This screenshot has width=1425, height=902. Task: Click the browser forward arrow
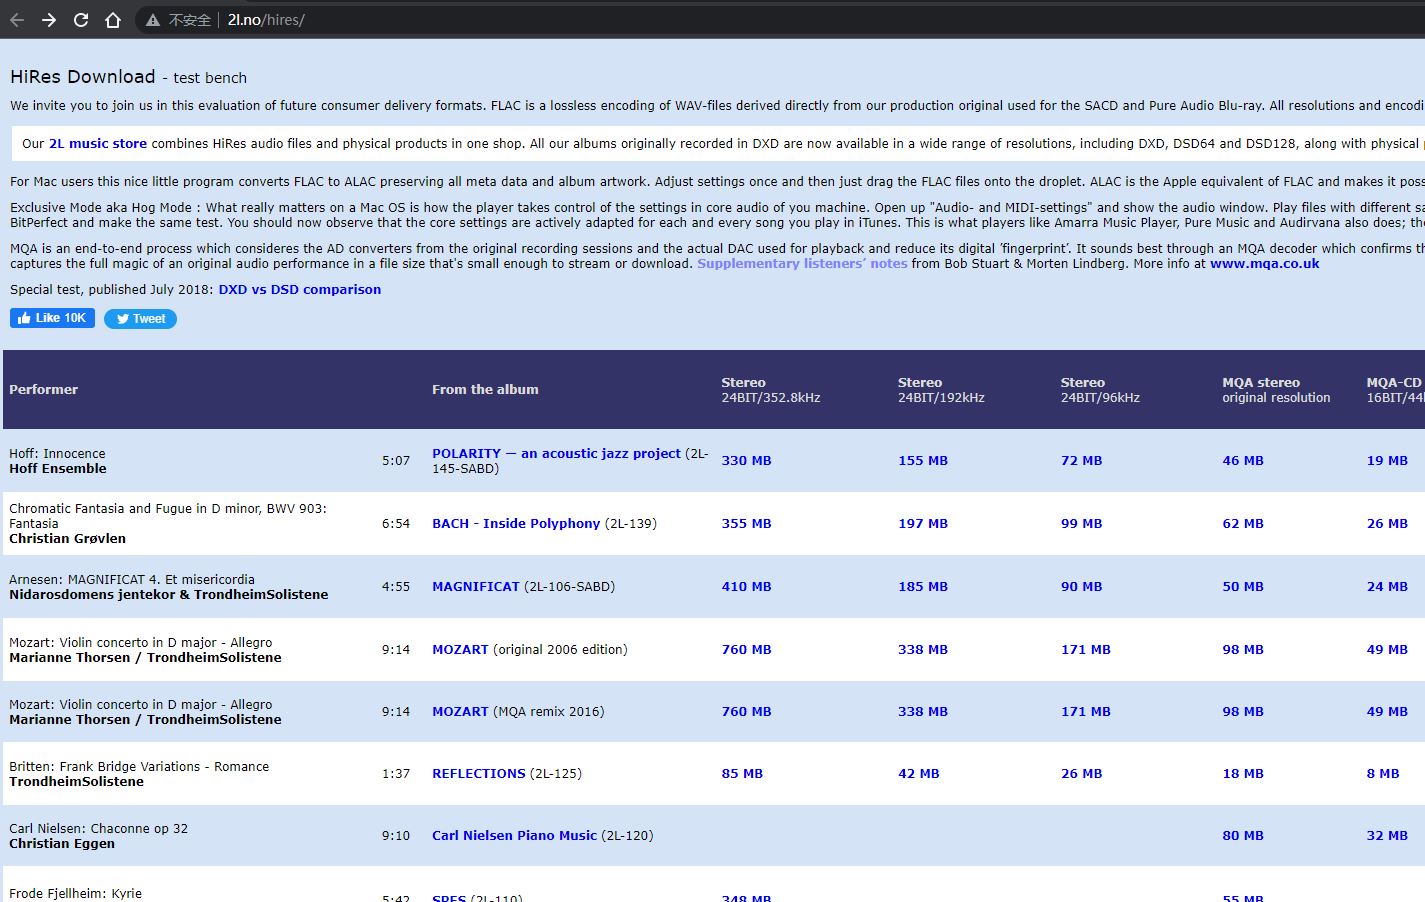(x=49, y=20)
